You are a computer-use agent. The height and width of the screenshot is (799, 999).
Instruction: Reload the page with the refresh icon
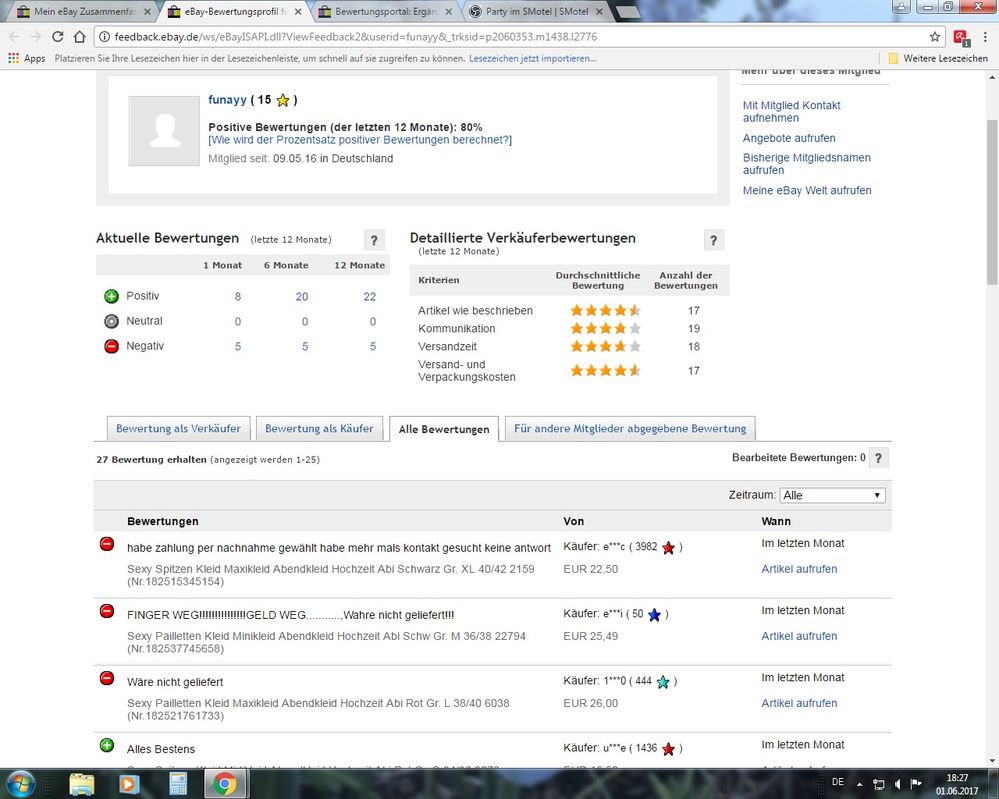[x=58, y=37]
